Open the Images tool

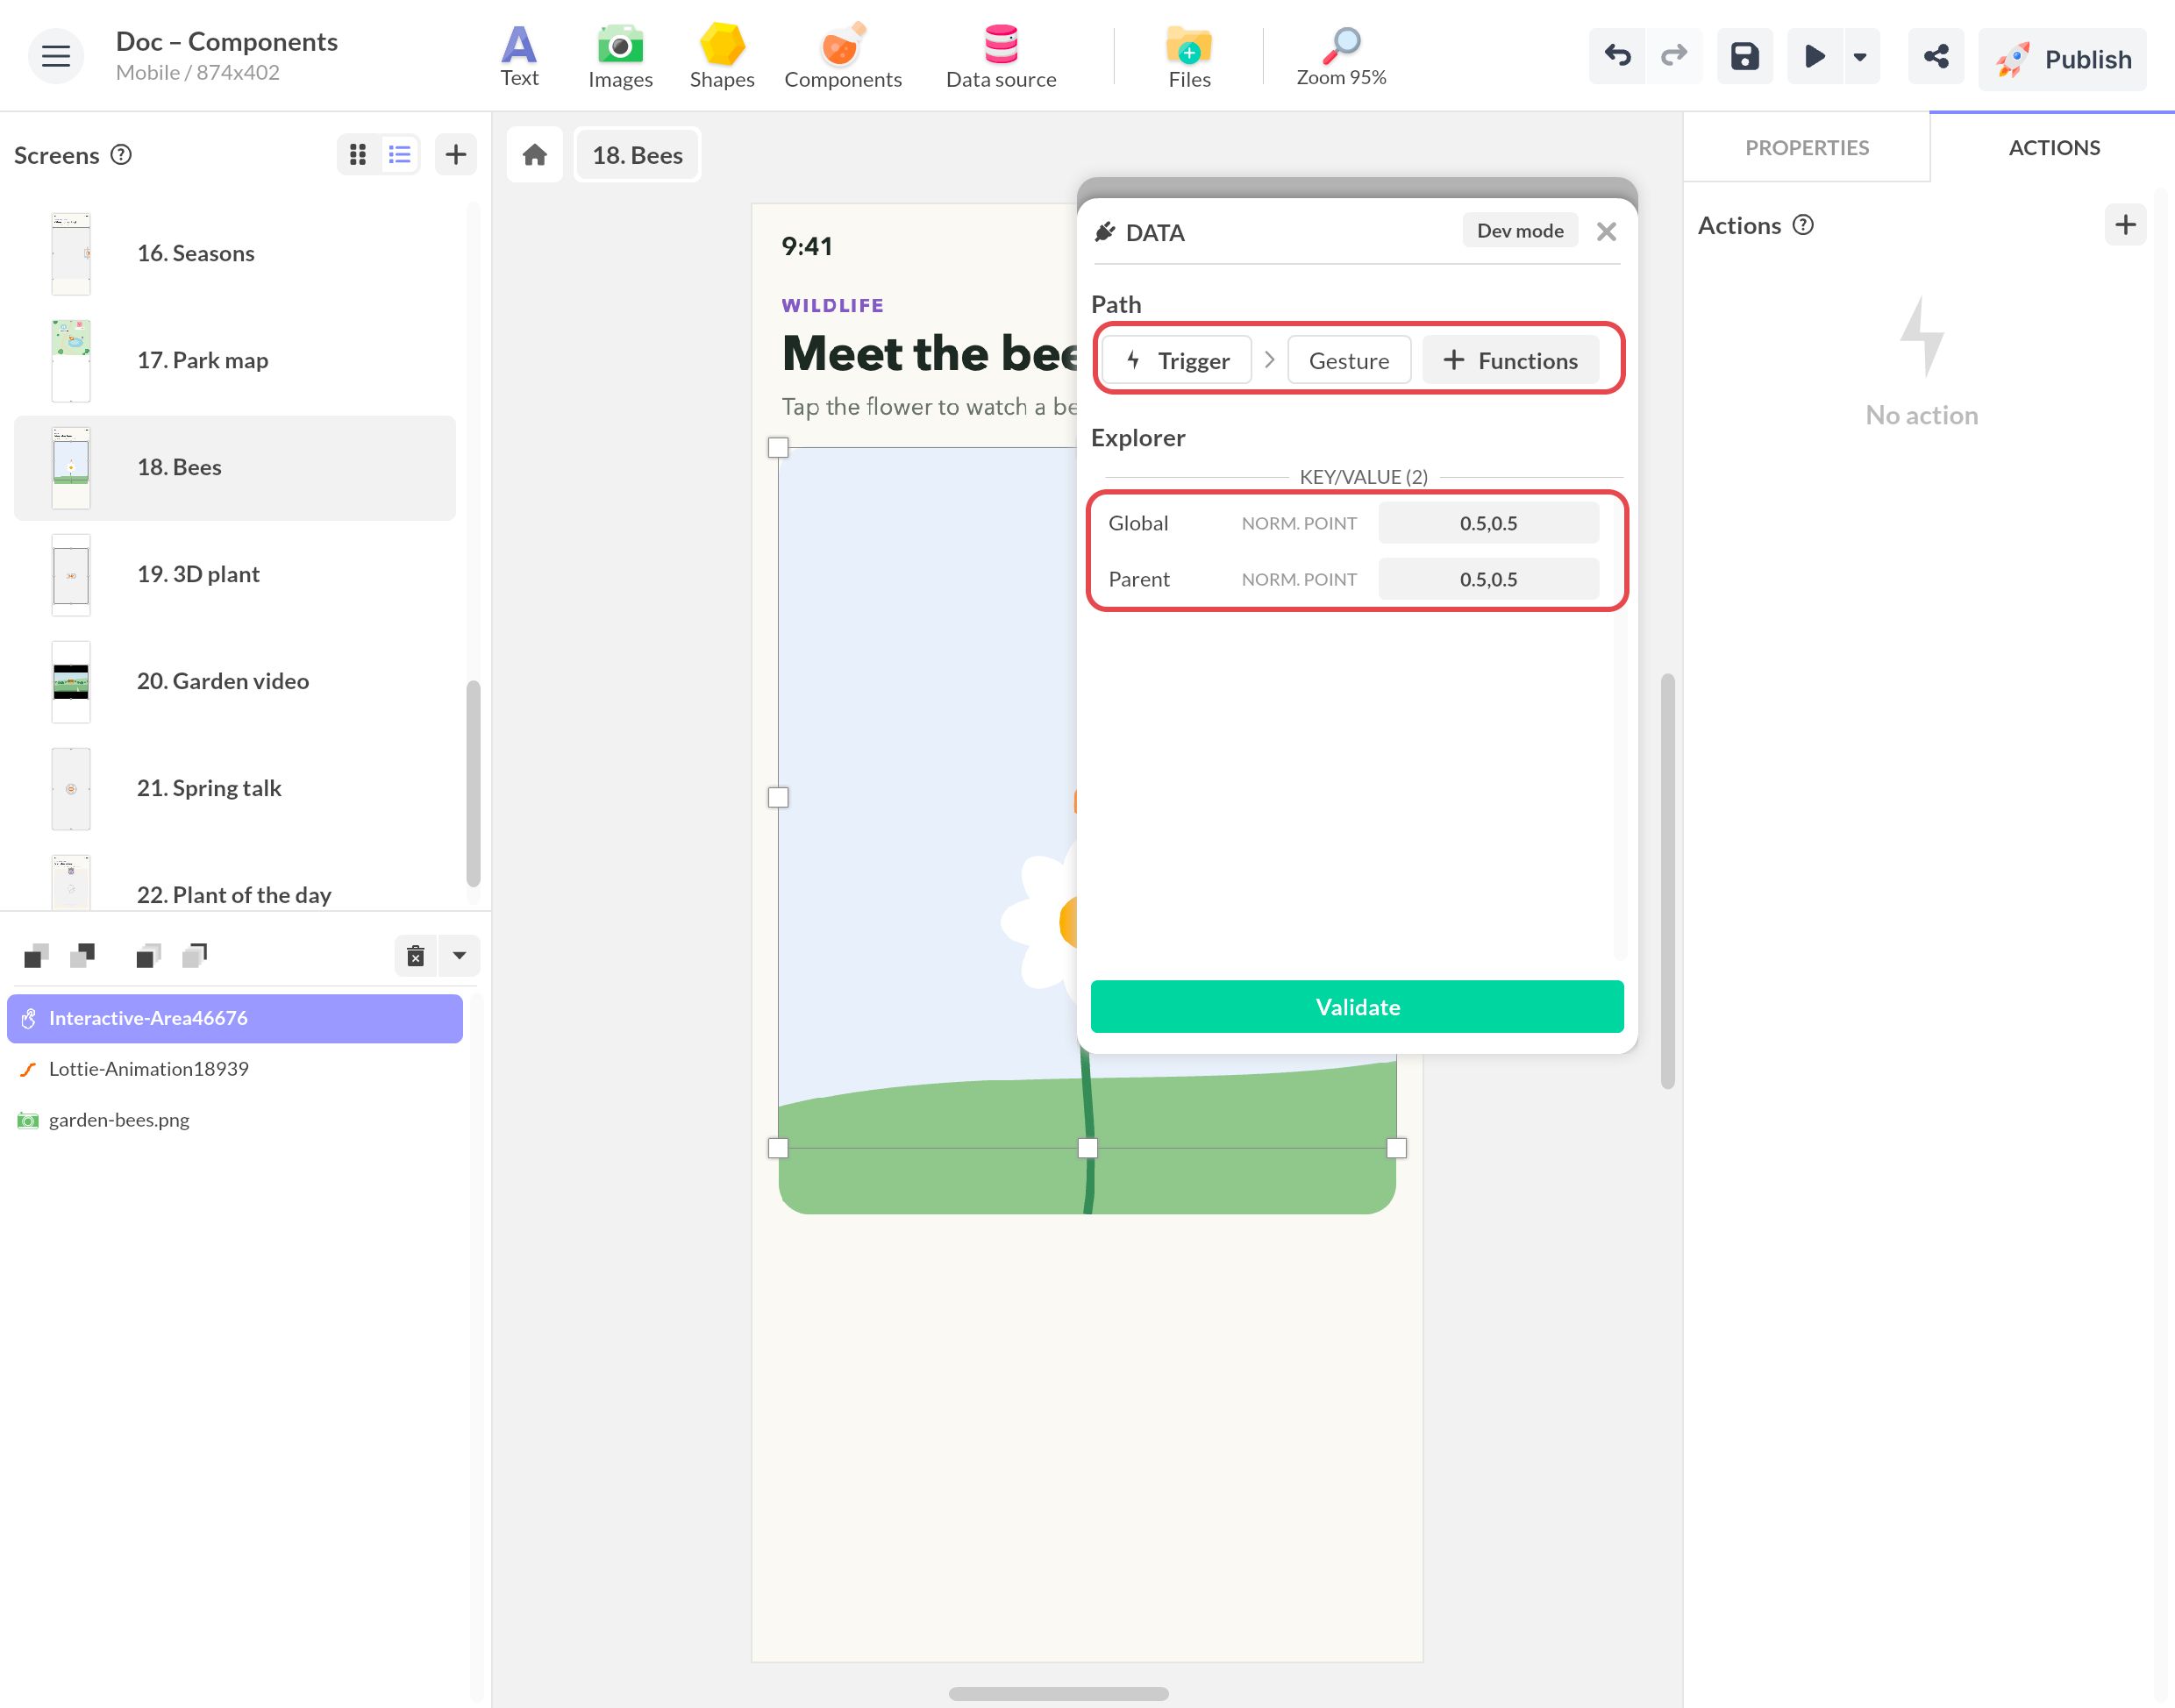tap(620, 56)
